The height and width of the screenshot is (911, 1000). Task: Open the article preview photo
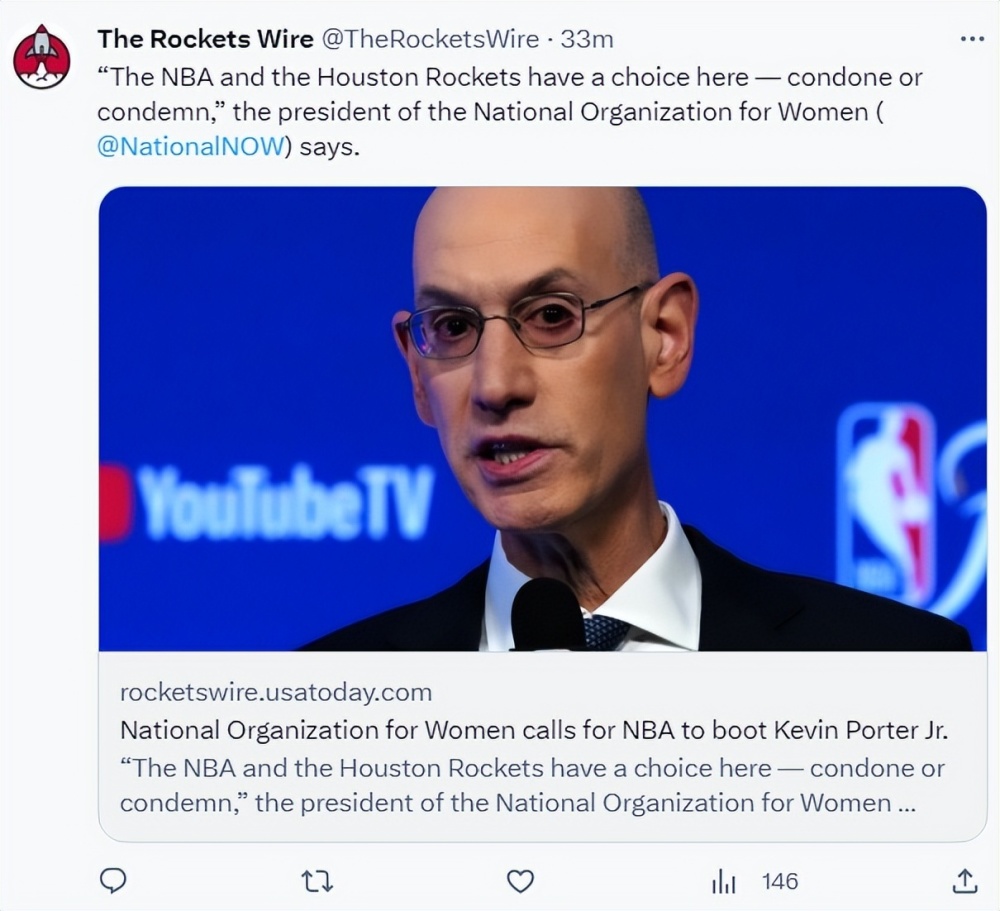click(x=542, y=418)
